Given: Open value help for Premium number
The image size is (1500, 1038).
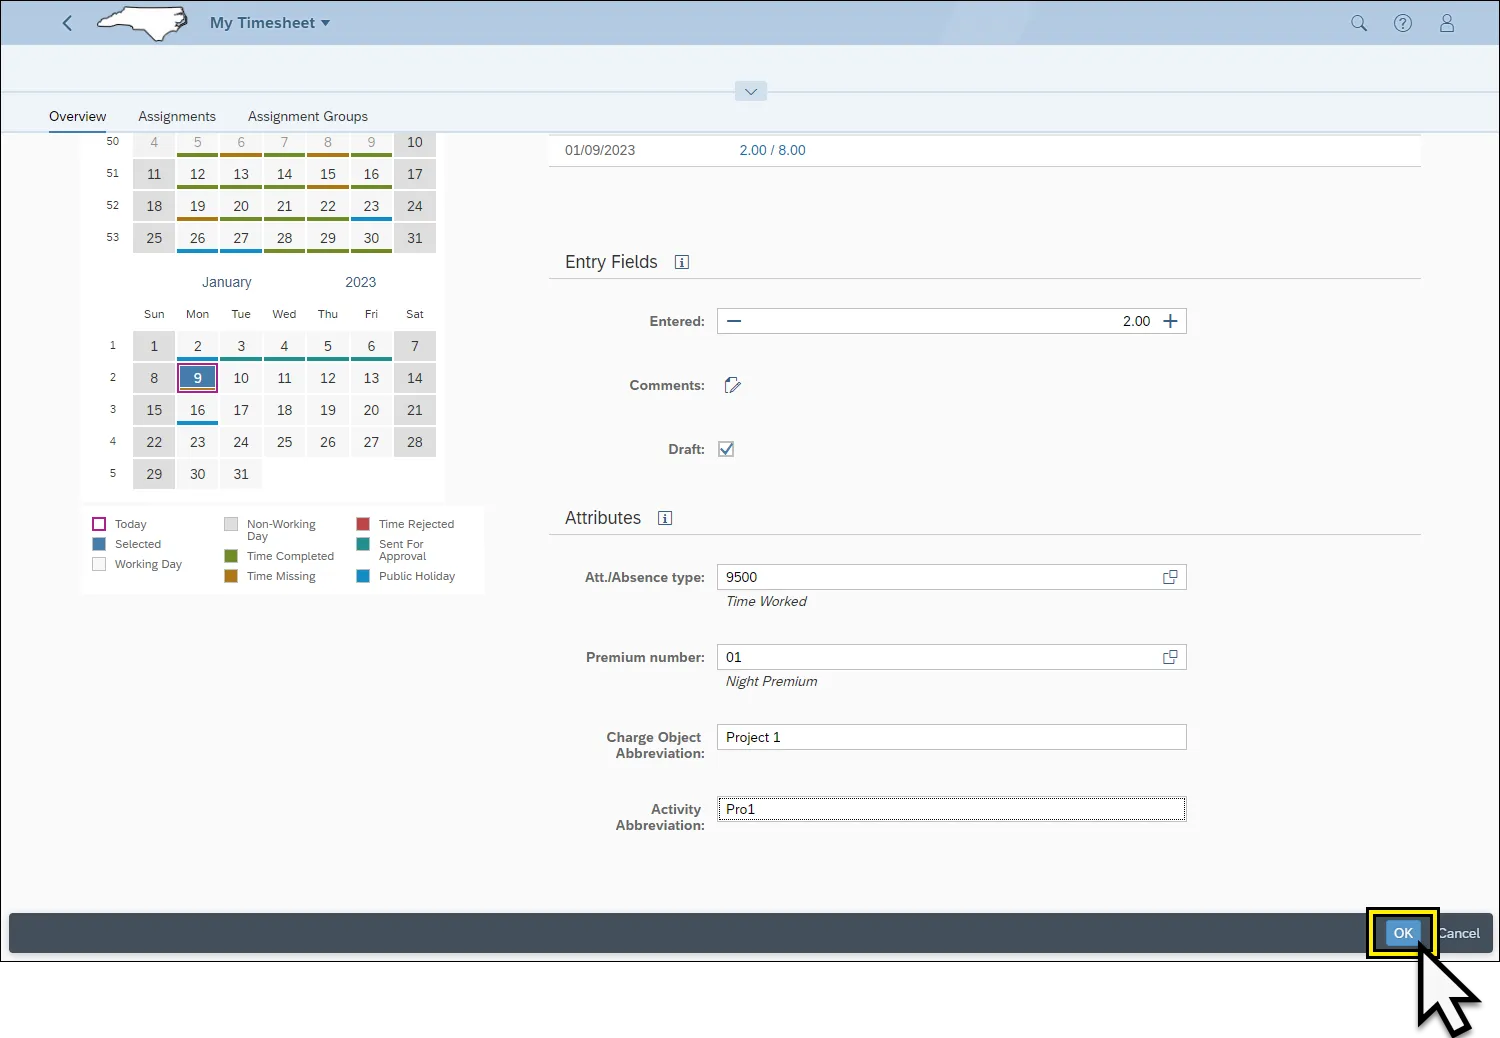Looking at the screenshot, I should (1170, 657).
